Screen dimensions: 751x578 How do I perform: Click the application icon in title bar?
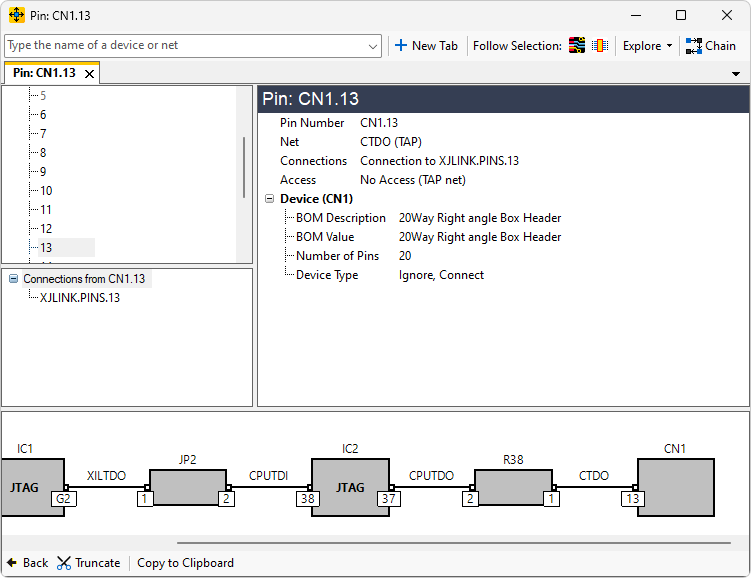tap(17, 15)
